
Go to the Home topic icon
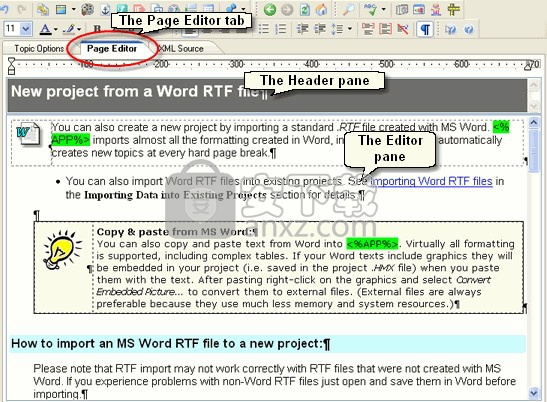[322, 9]
